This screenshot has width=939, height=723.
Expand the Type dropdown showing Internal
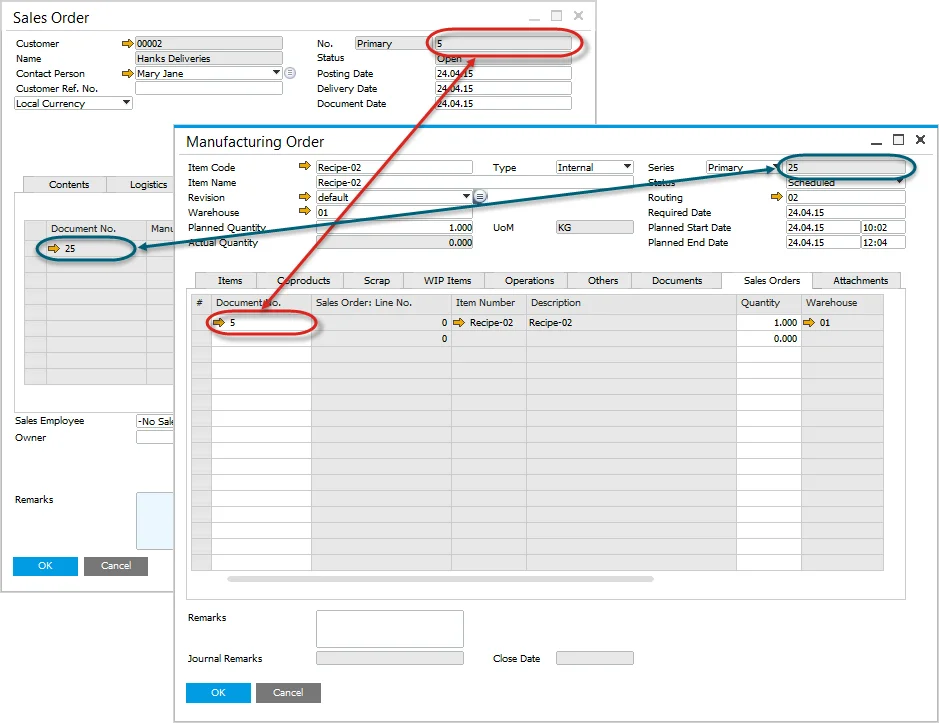(627, 167)
